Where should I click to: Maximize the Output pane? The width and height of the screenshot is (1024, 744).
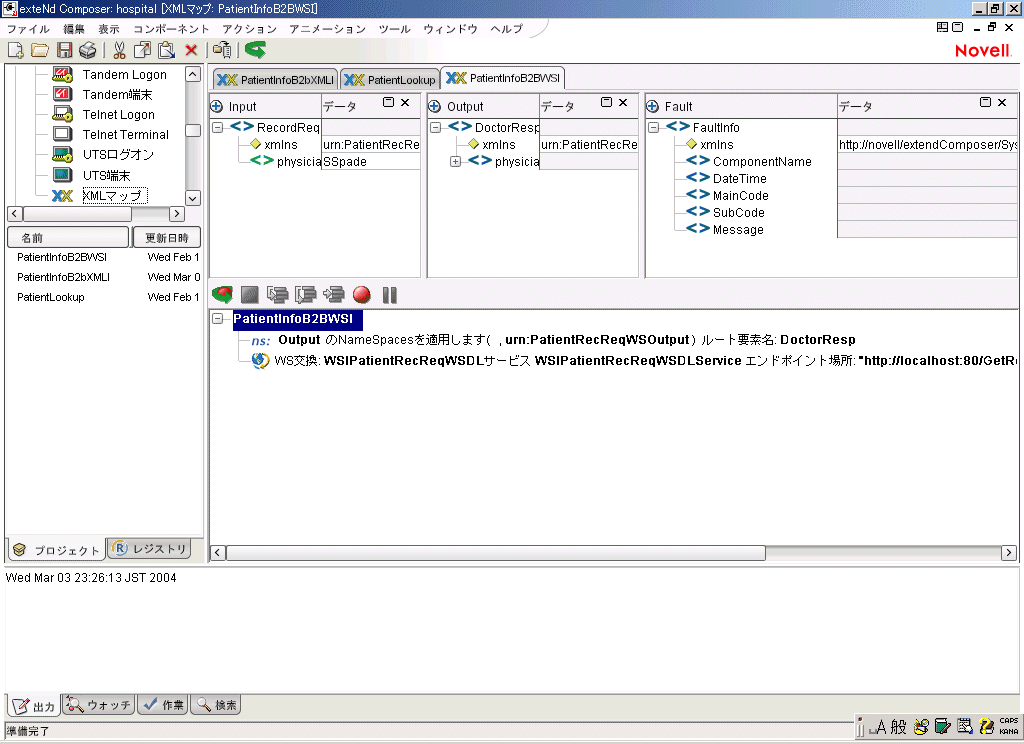click(607, 102)
